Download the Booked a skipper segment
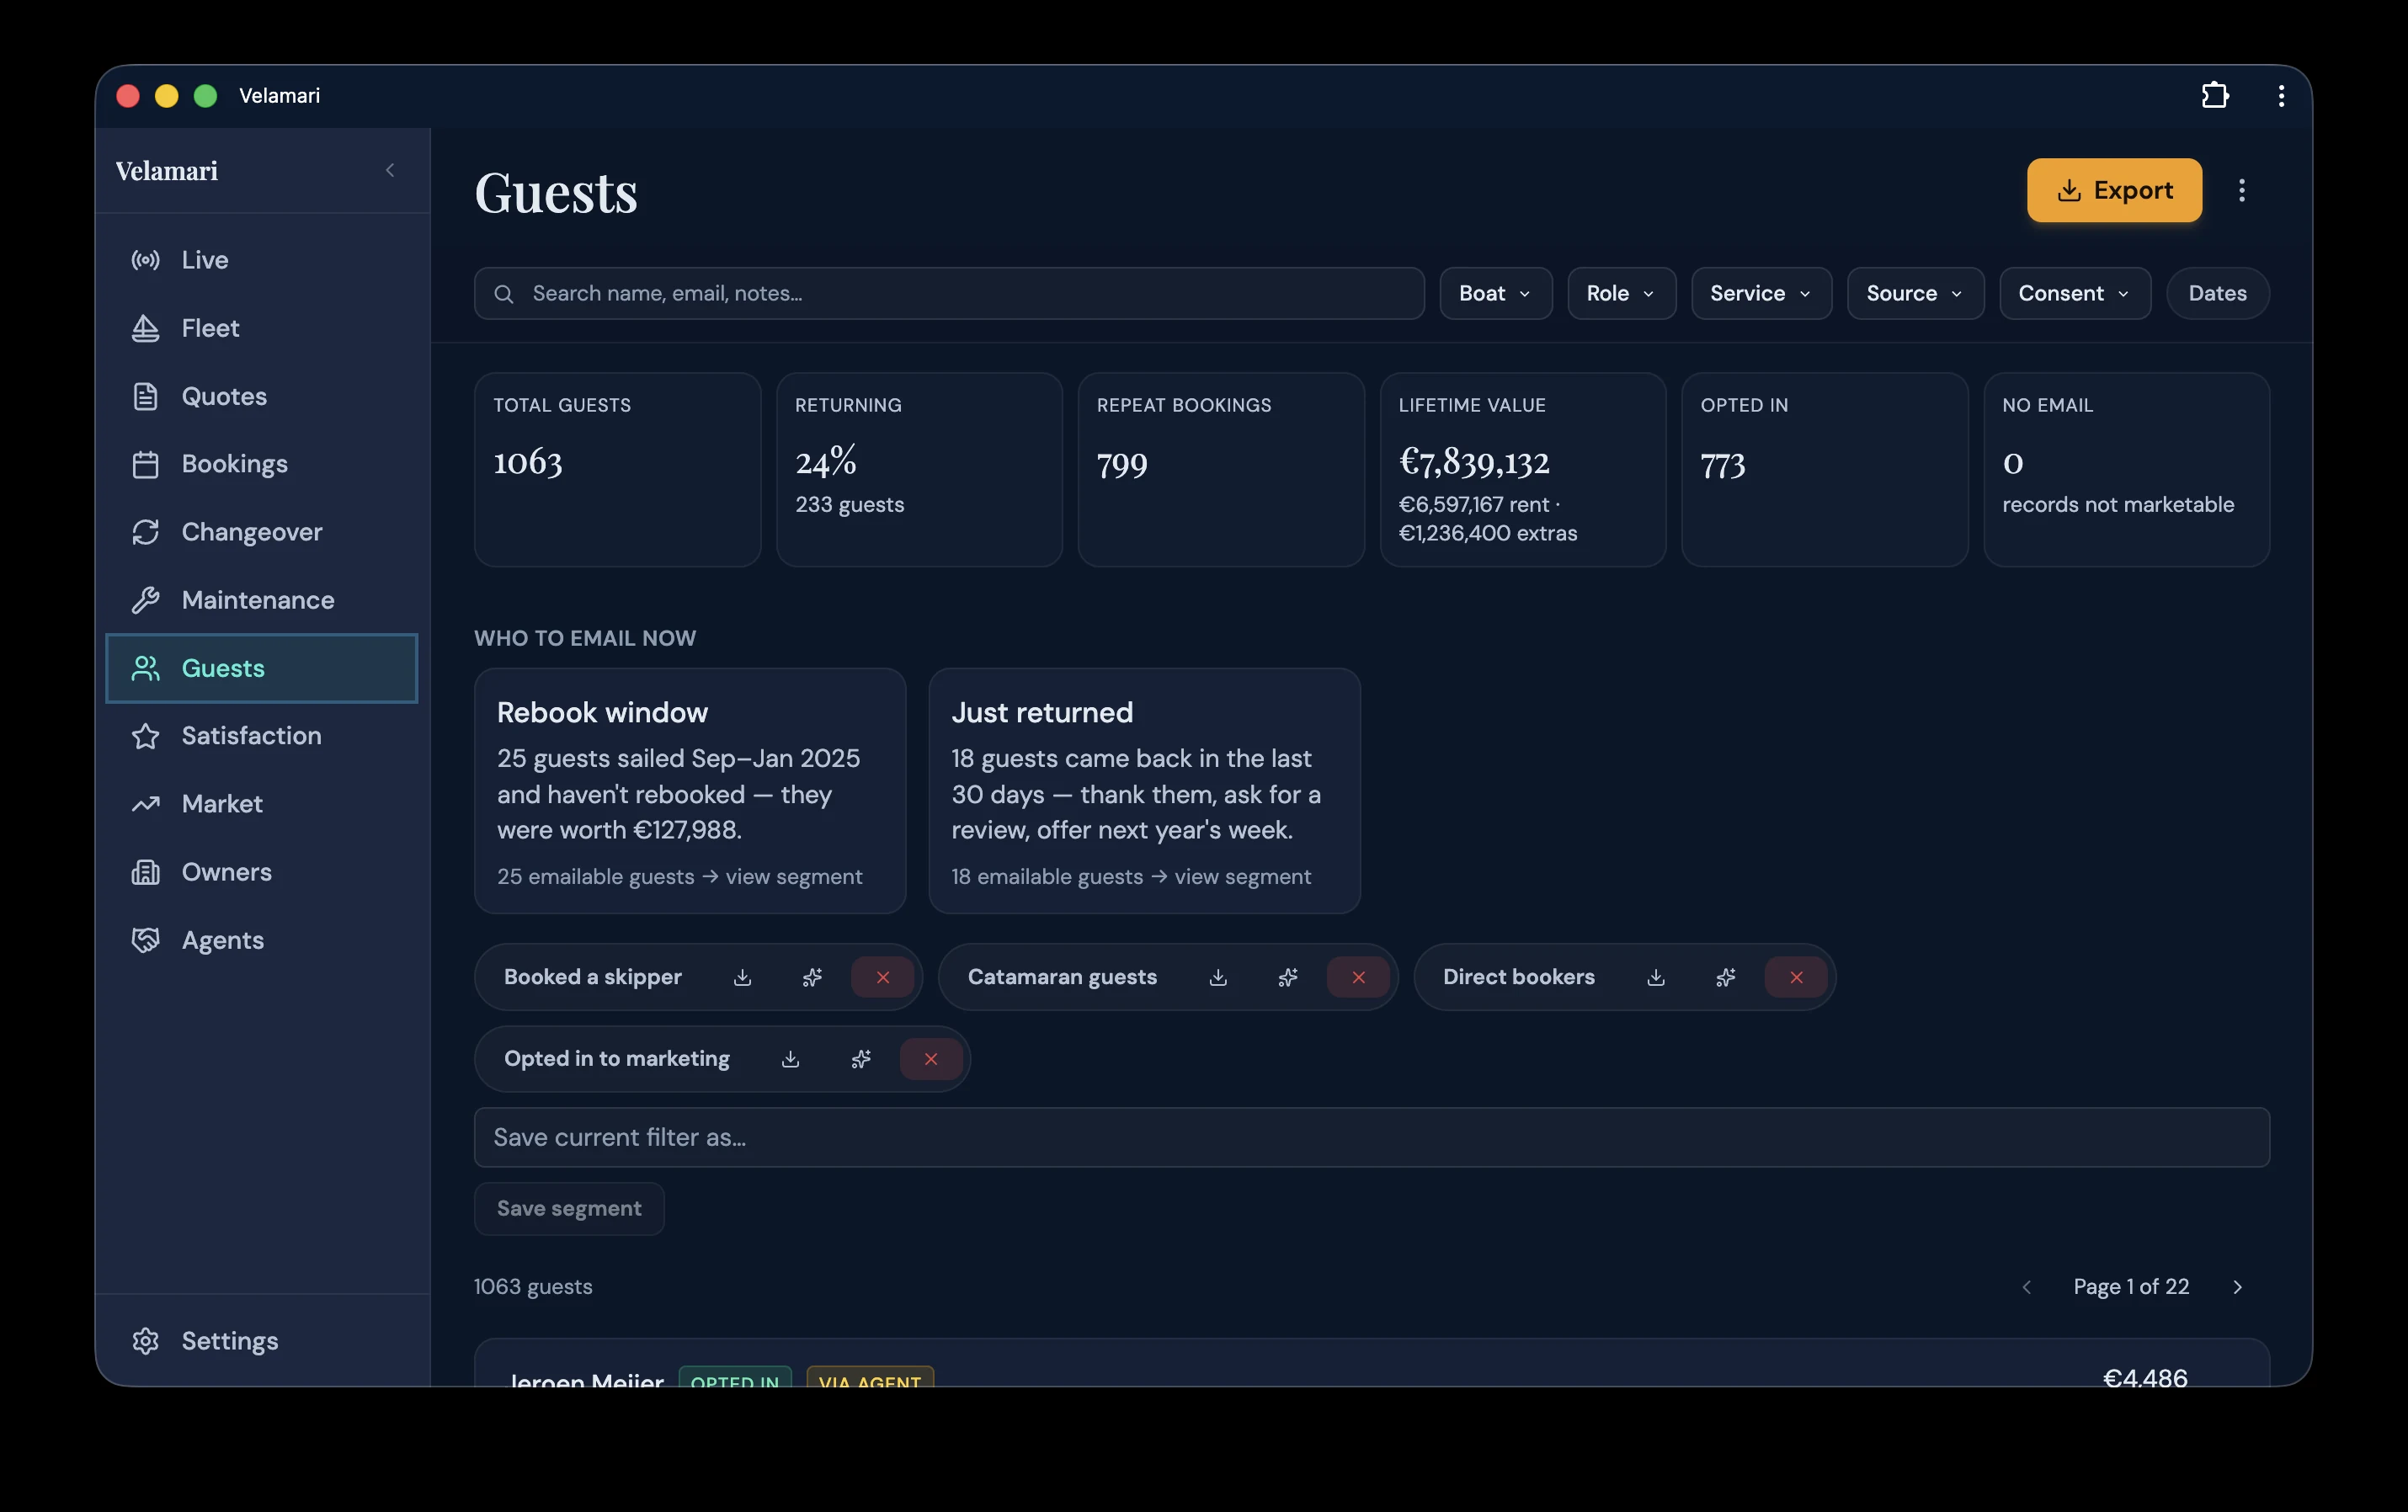The width and height of the screenshot is (2408, 1512). coord(742,977)
